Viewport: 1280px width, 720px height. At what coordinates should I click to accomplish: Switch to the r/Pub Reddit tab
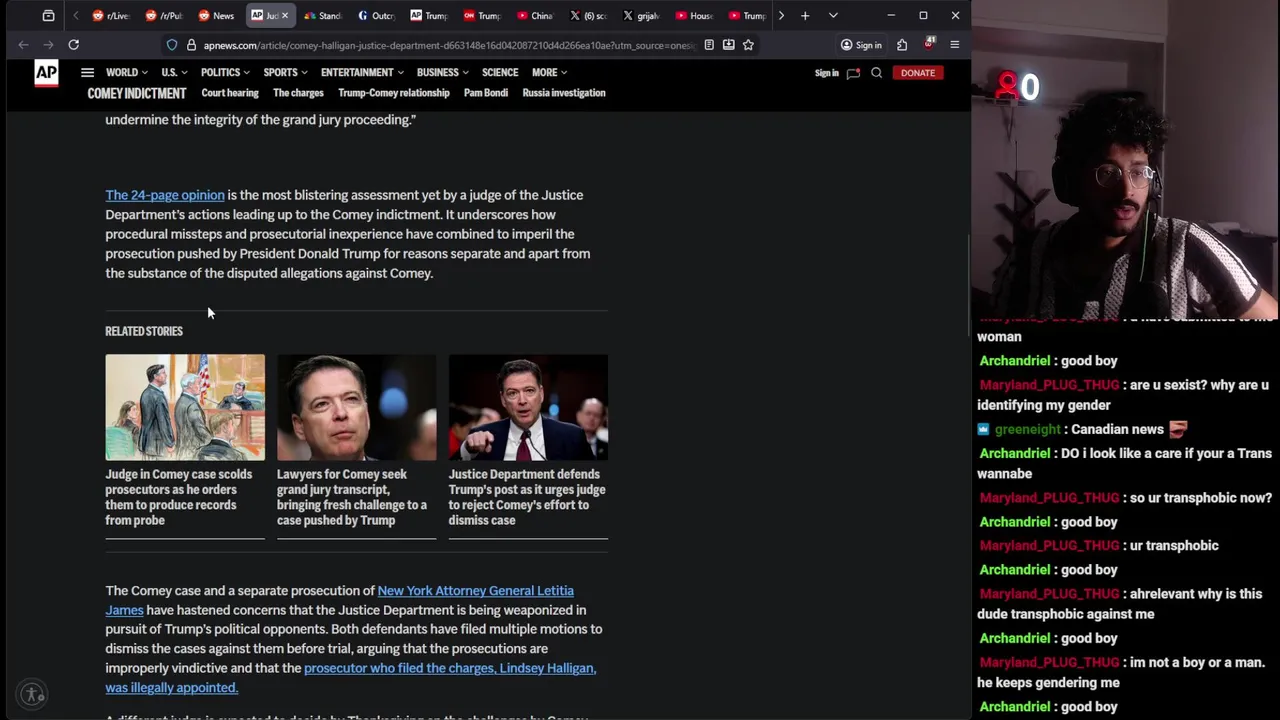click(x=164, y=16)
